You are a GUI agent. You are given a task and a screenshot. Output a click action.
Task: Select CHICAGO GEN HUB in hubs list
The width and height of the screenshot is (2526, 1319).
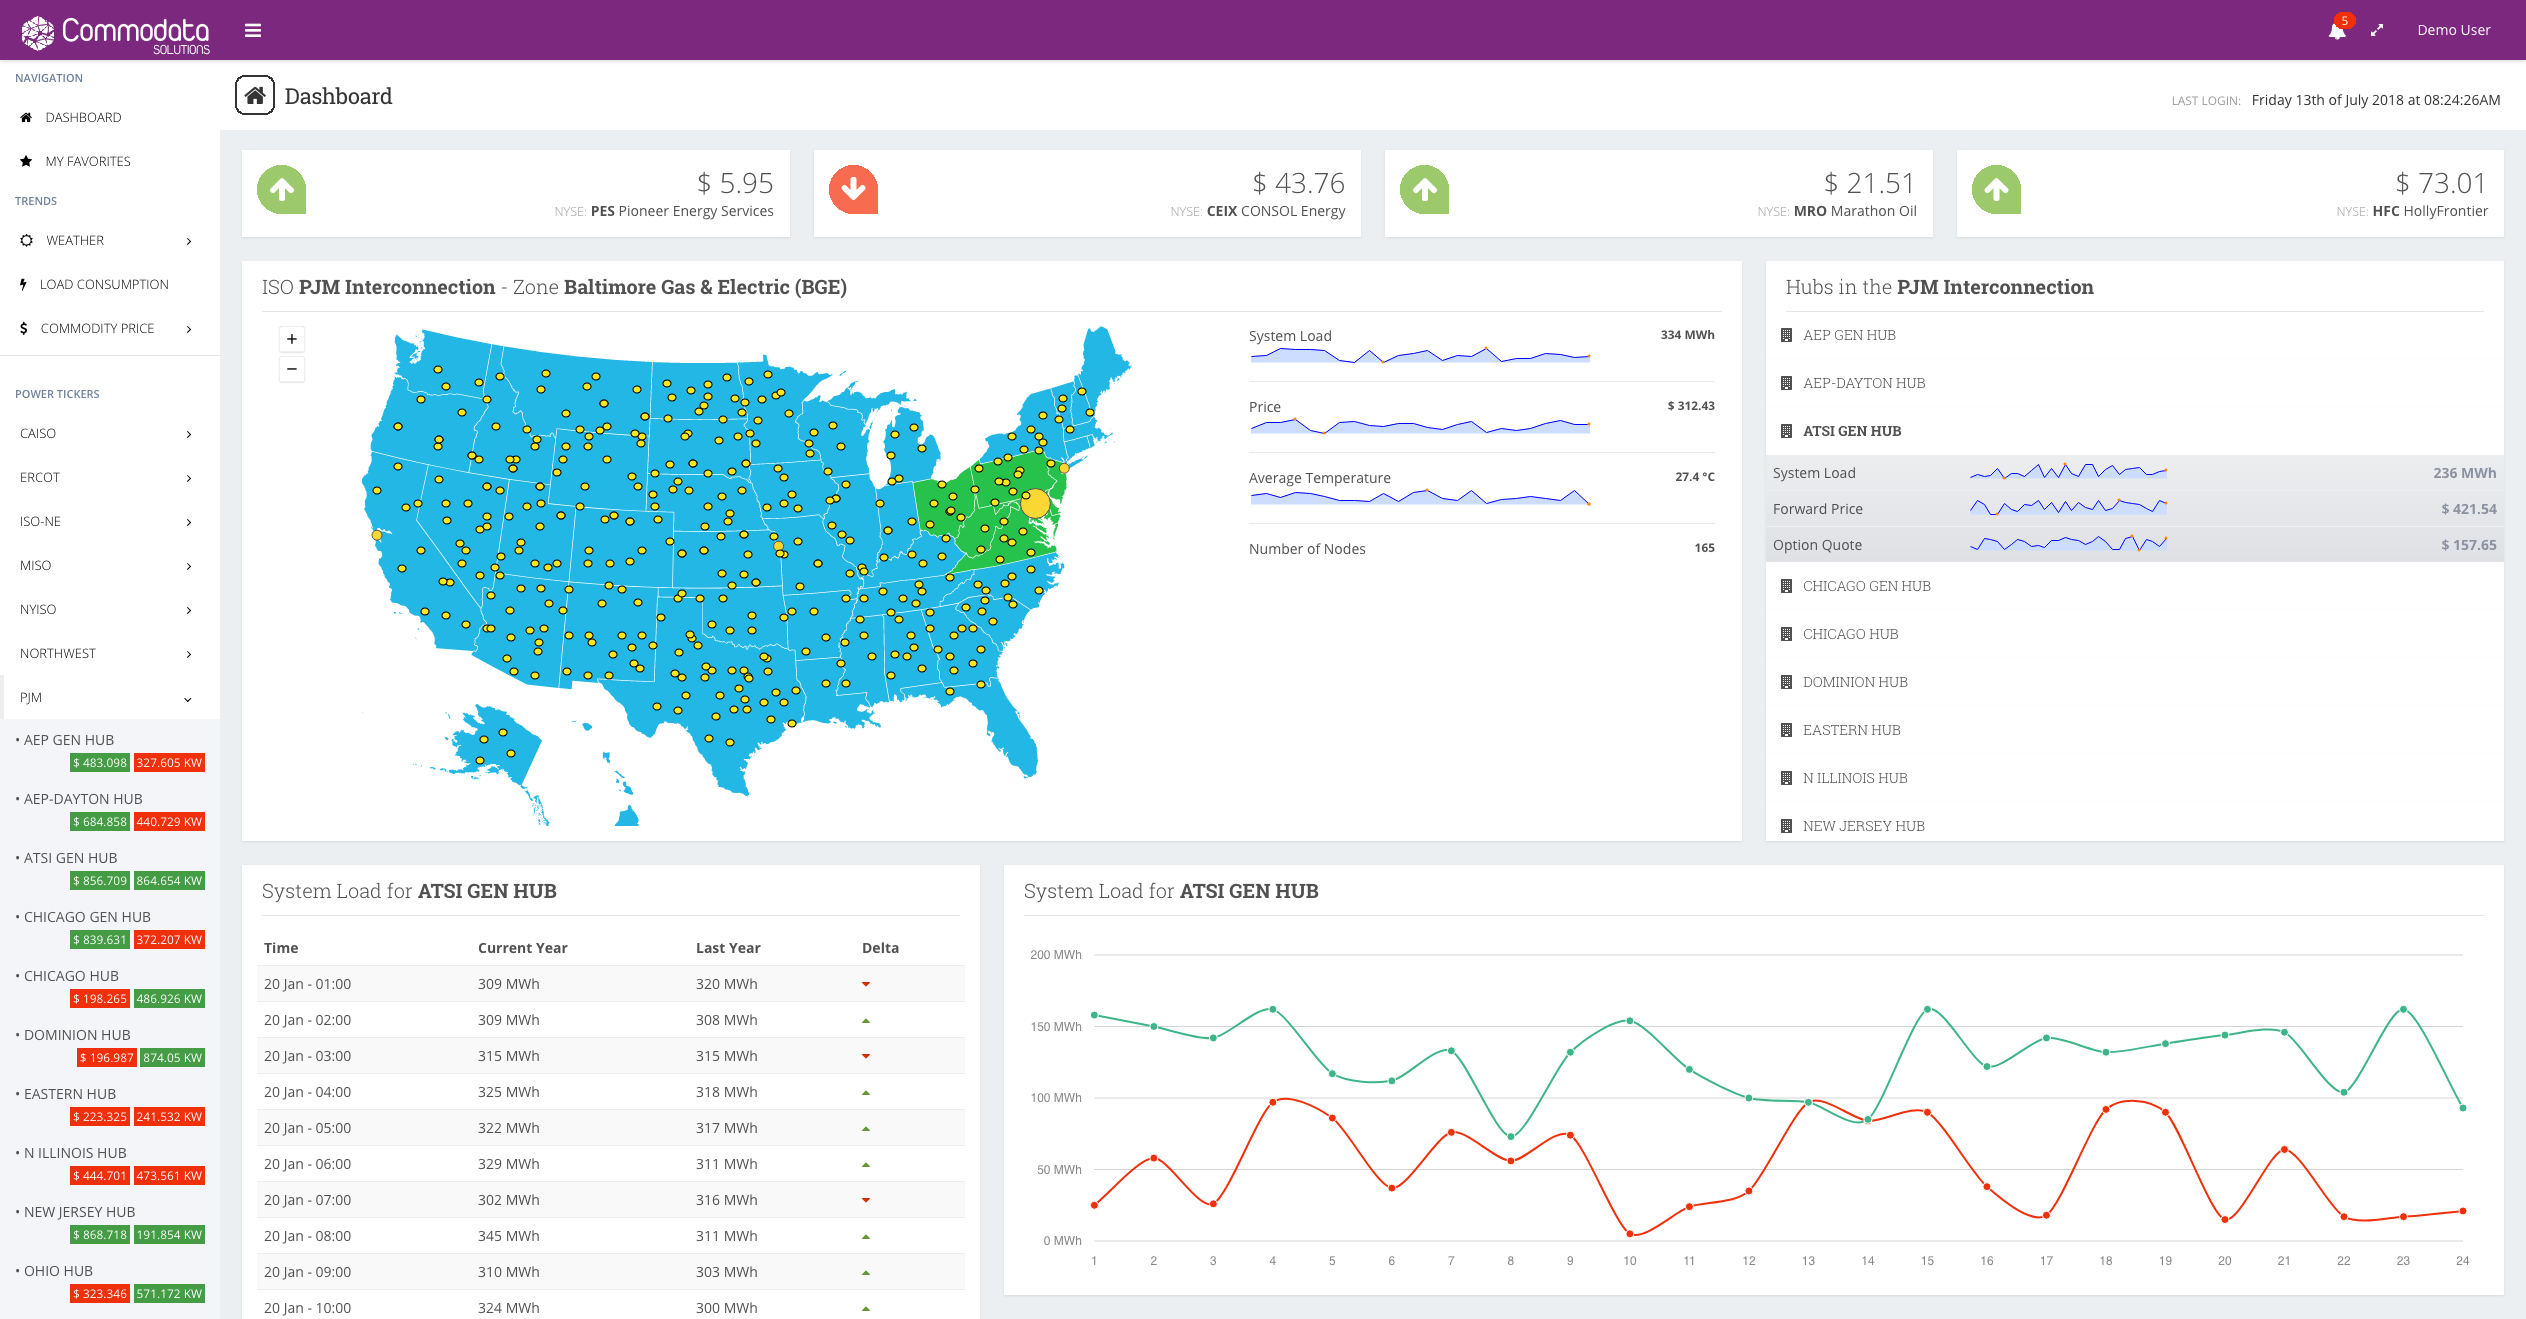tap(1866, 586)
